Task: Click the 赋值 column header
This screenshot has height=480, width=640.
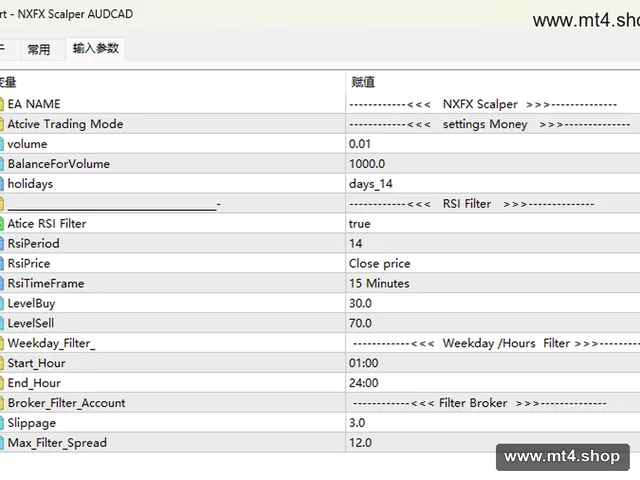Action: pyautogui.click(x=363, y=82)
